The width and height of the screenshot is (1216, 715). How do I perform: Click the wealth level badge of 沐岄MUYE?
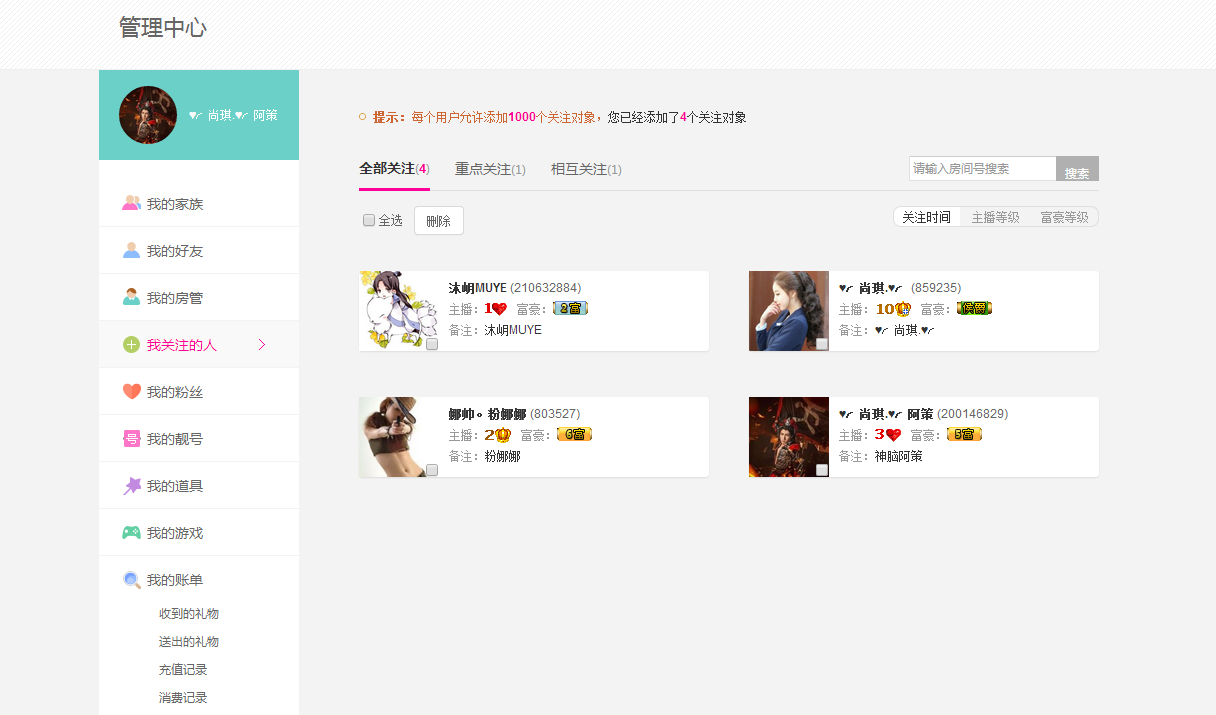[x=570, y=309]
